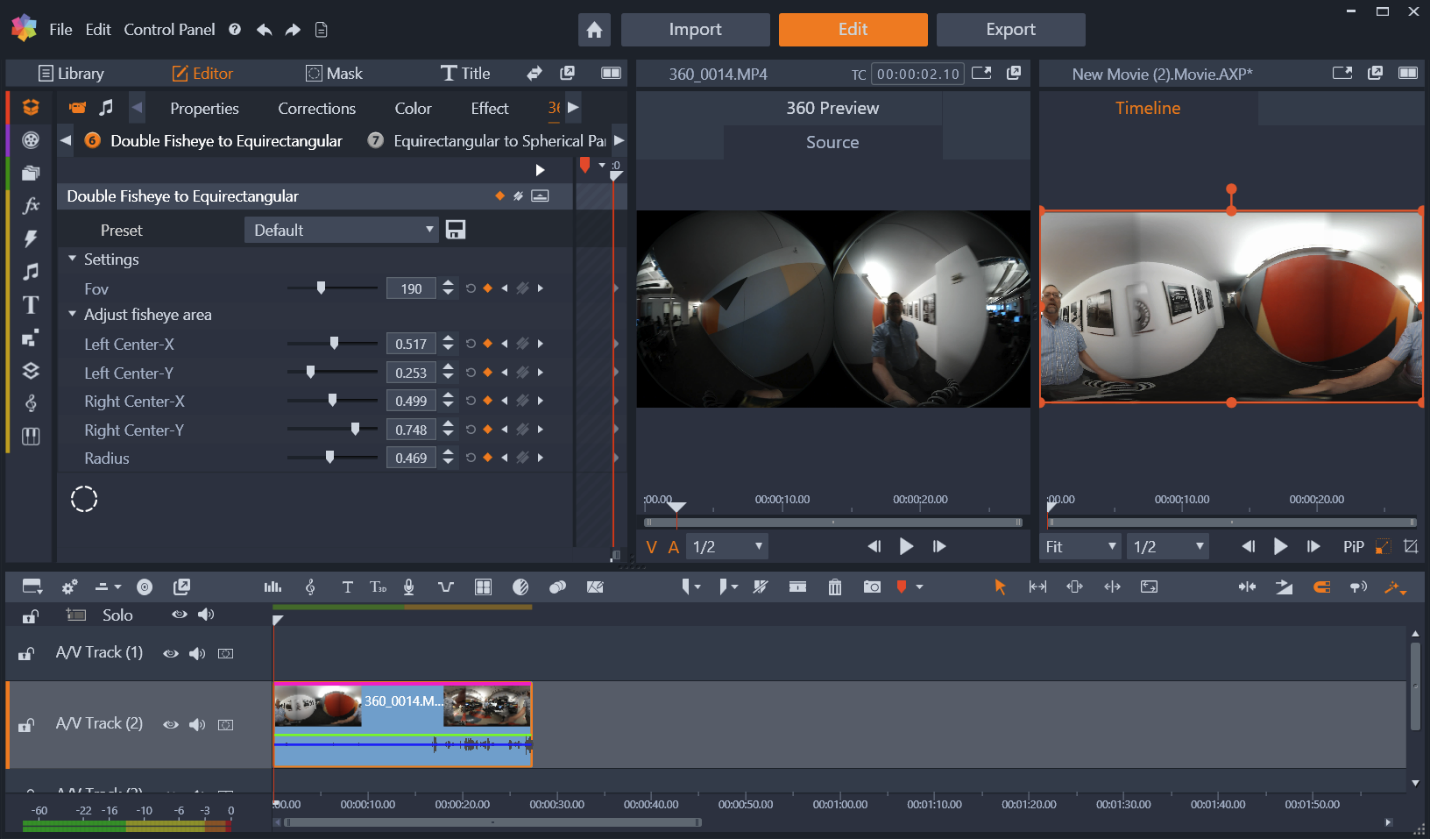Image resolution: width=1430 pixels, height=839 pixels.
Task: Lock A/V Track (1) using the padlock
Action: [x=25, y=653]
